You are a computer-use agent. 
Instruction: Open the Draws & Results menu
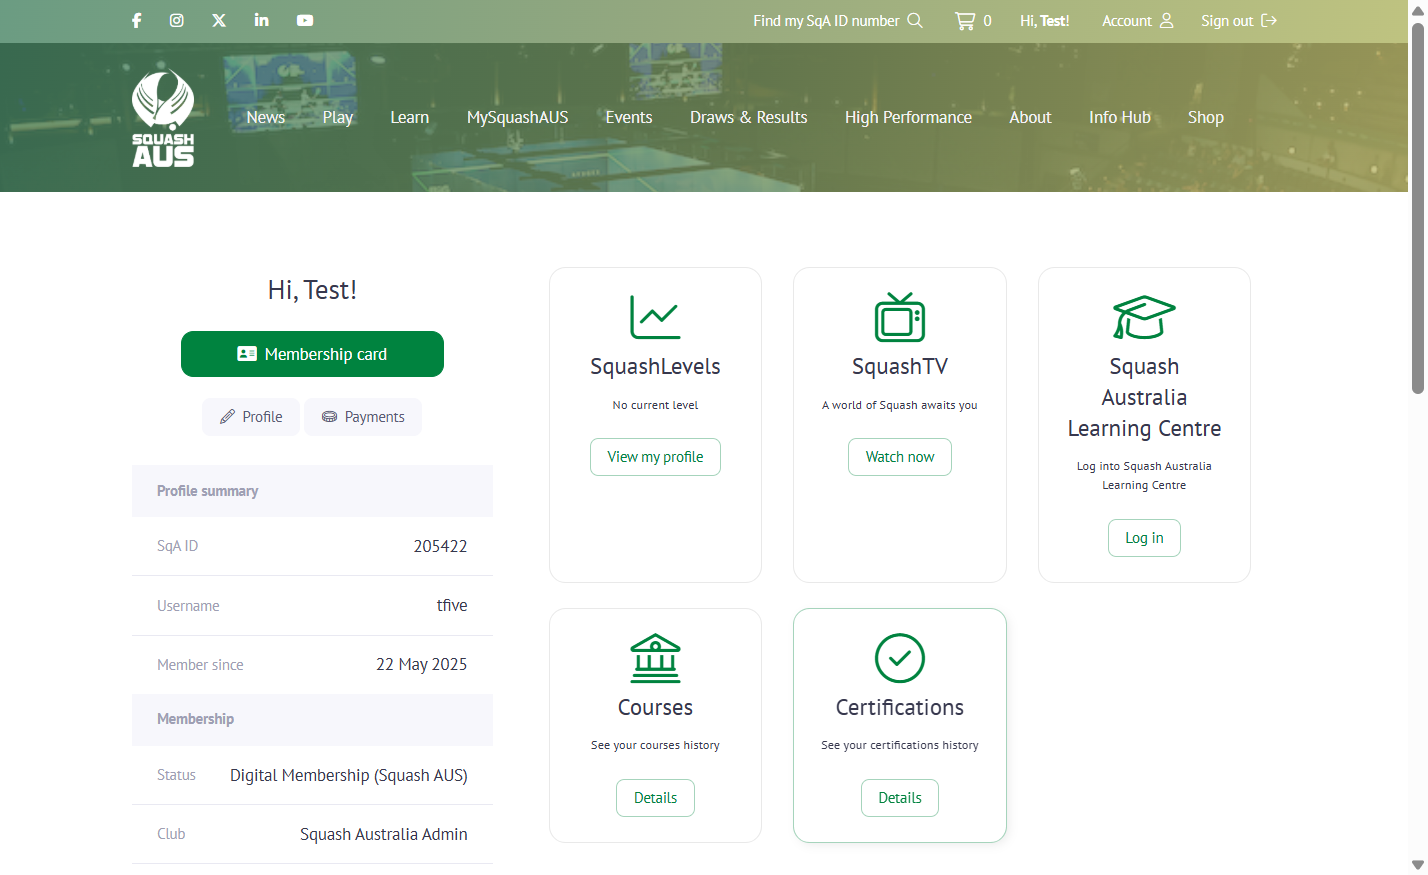(x=749, y=117)
